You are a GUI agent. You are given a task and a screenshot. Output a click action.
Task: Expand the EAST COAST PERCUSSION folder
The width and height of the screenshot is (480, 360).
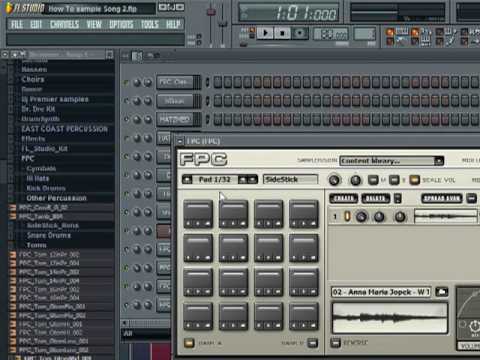tap(64, 129)
